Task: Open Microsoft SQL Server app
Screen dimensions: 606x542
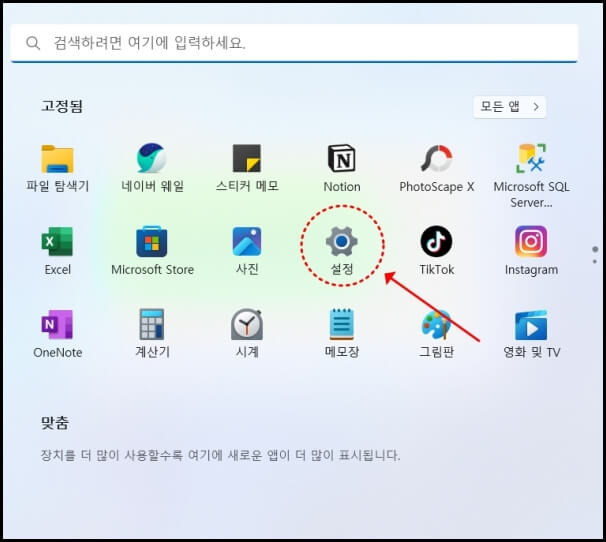Action: [531, 176]
